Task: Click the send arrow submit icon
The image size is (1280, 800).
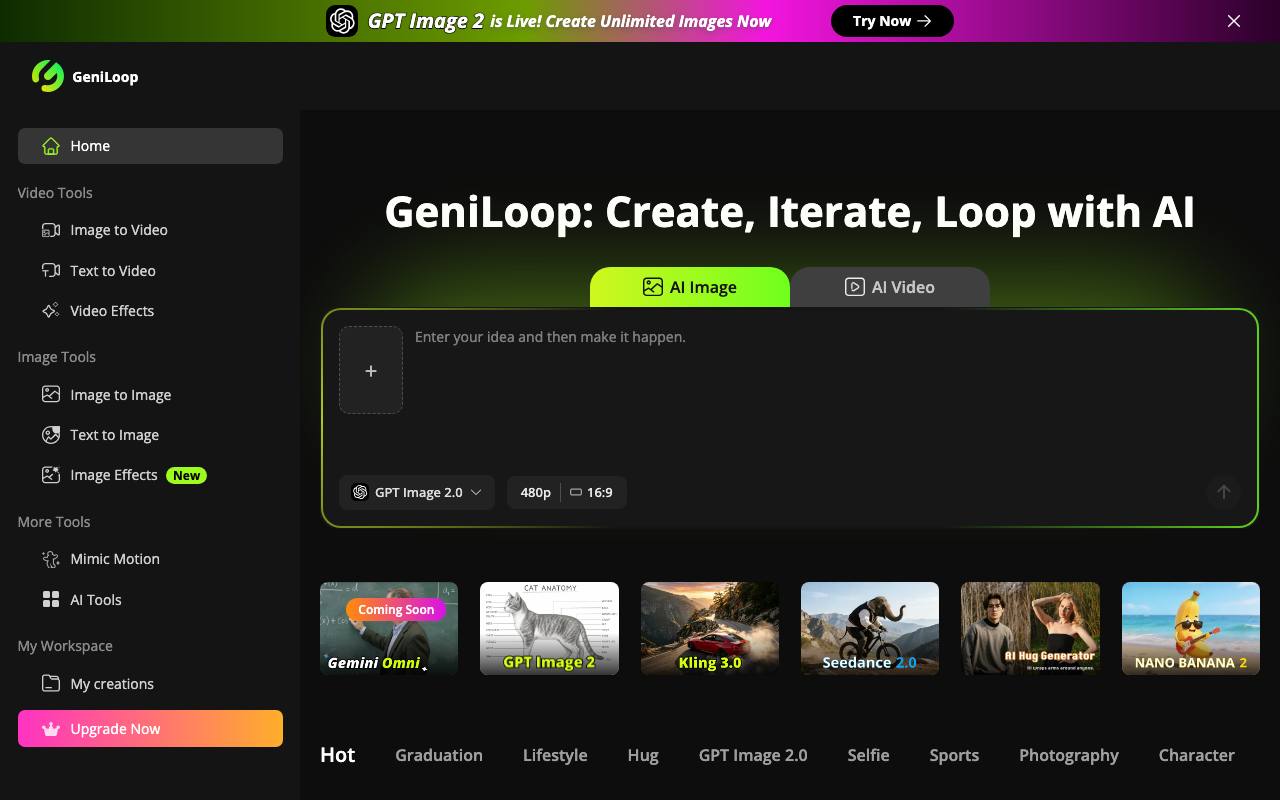Action: [x=1223, y=492]
